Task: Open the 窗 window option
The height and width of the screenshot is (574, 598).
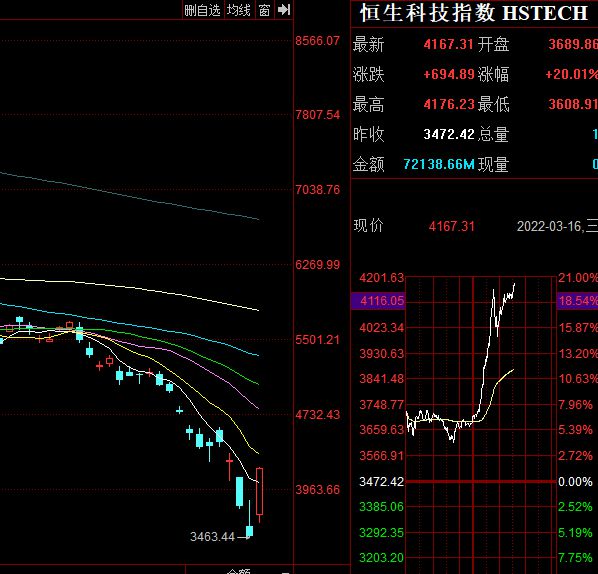Action: (264, 10)
